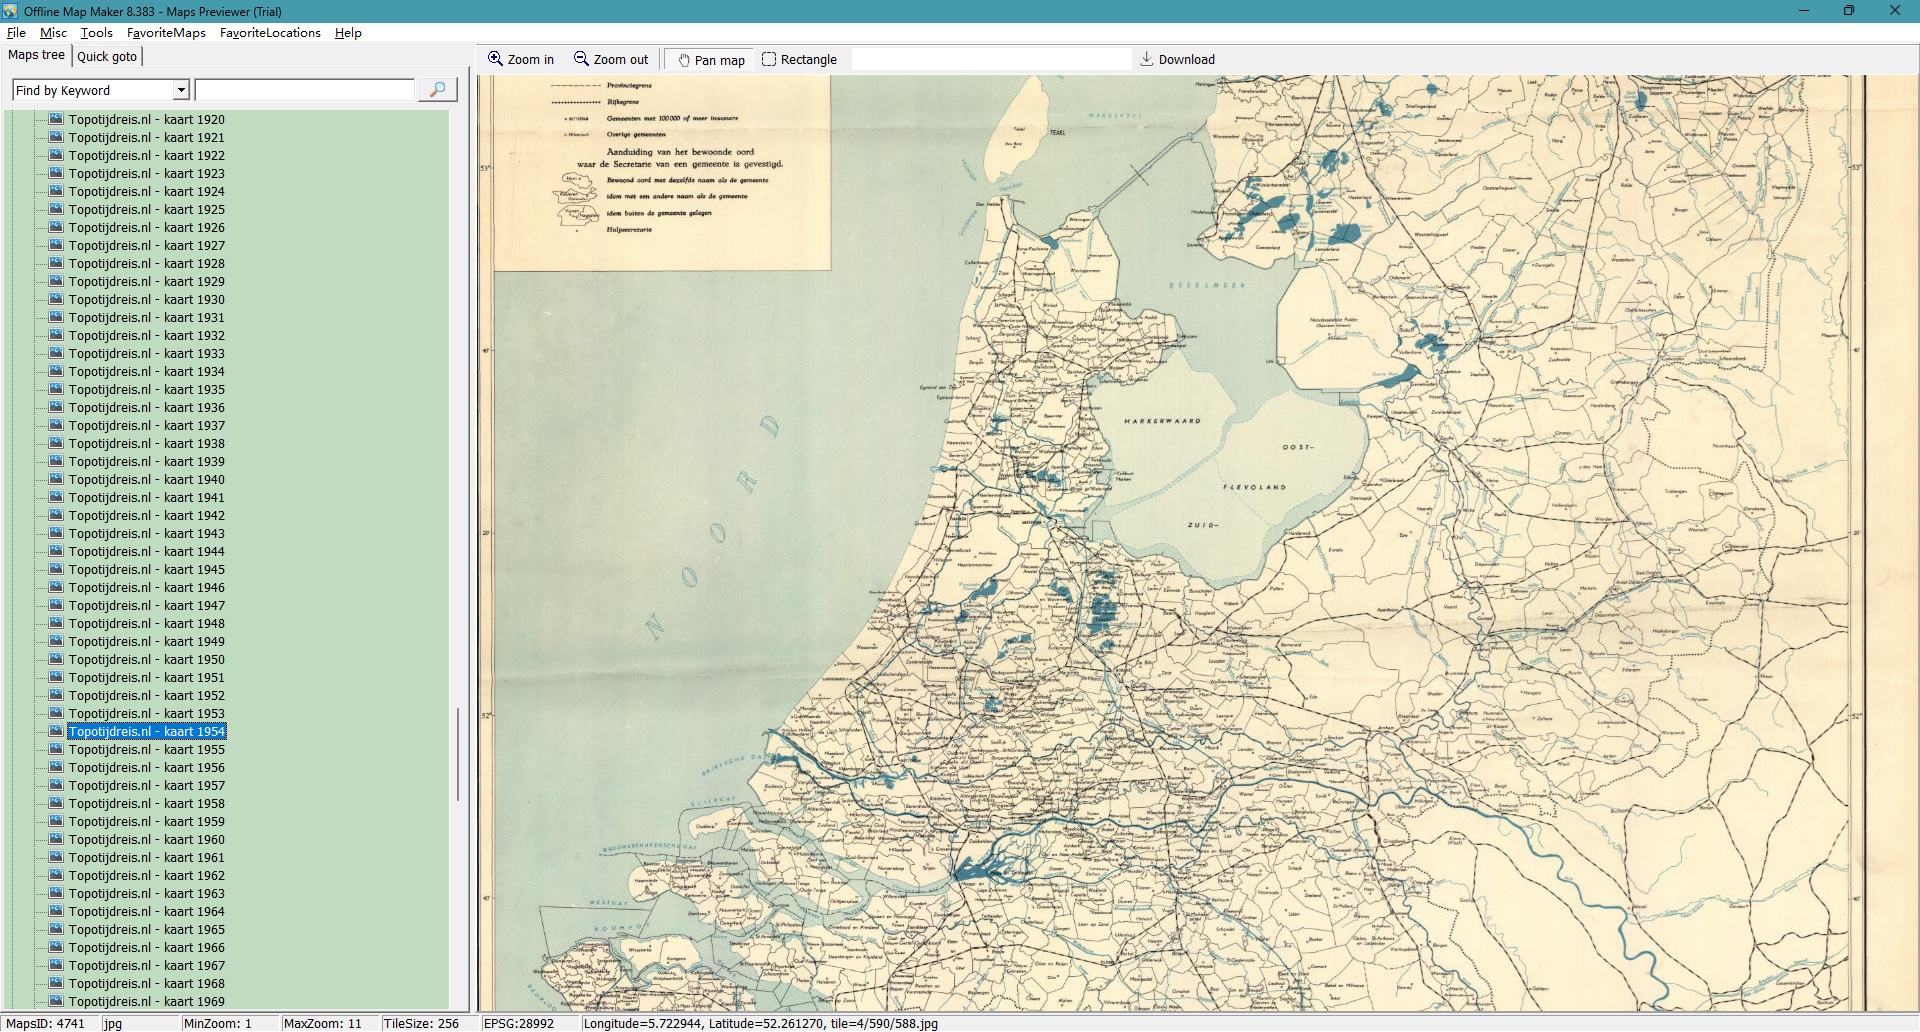1920x1032 pixels.
Task: Select Topotijdreis.nl - kaart 1940 in tree
Action: 146,479
